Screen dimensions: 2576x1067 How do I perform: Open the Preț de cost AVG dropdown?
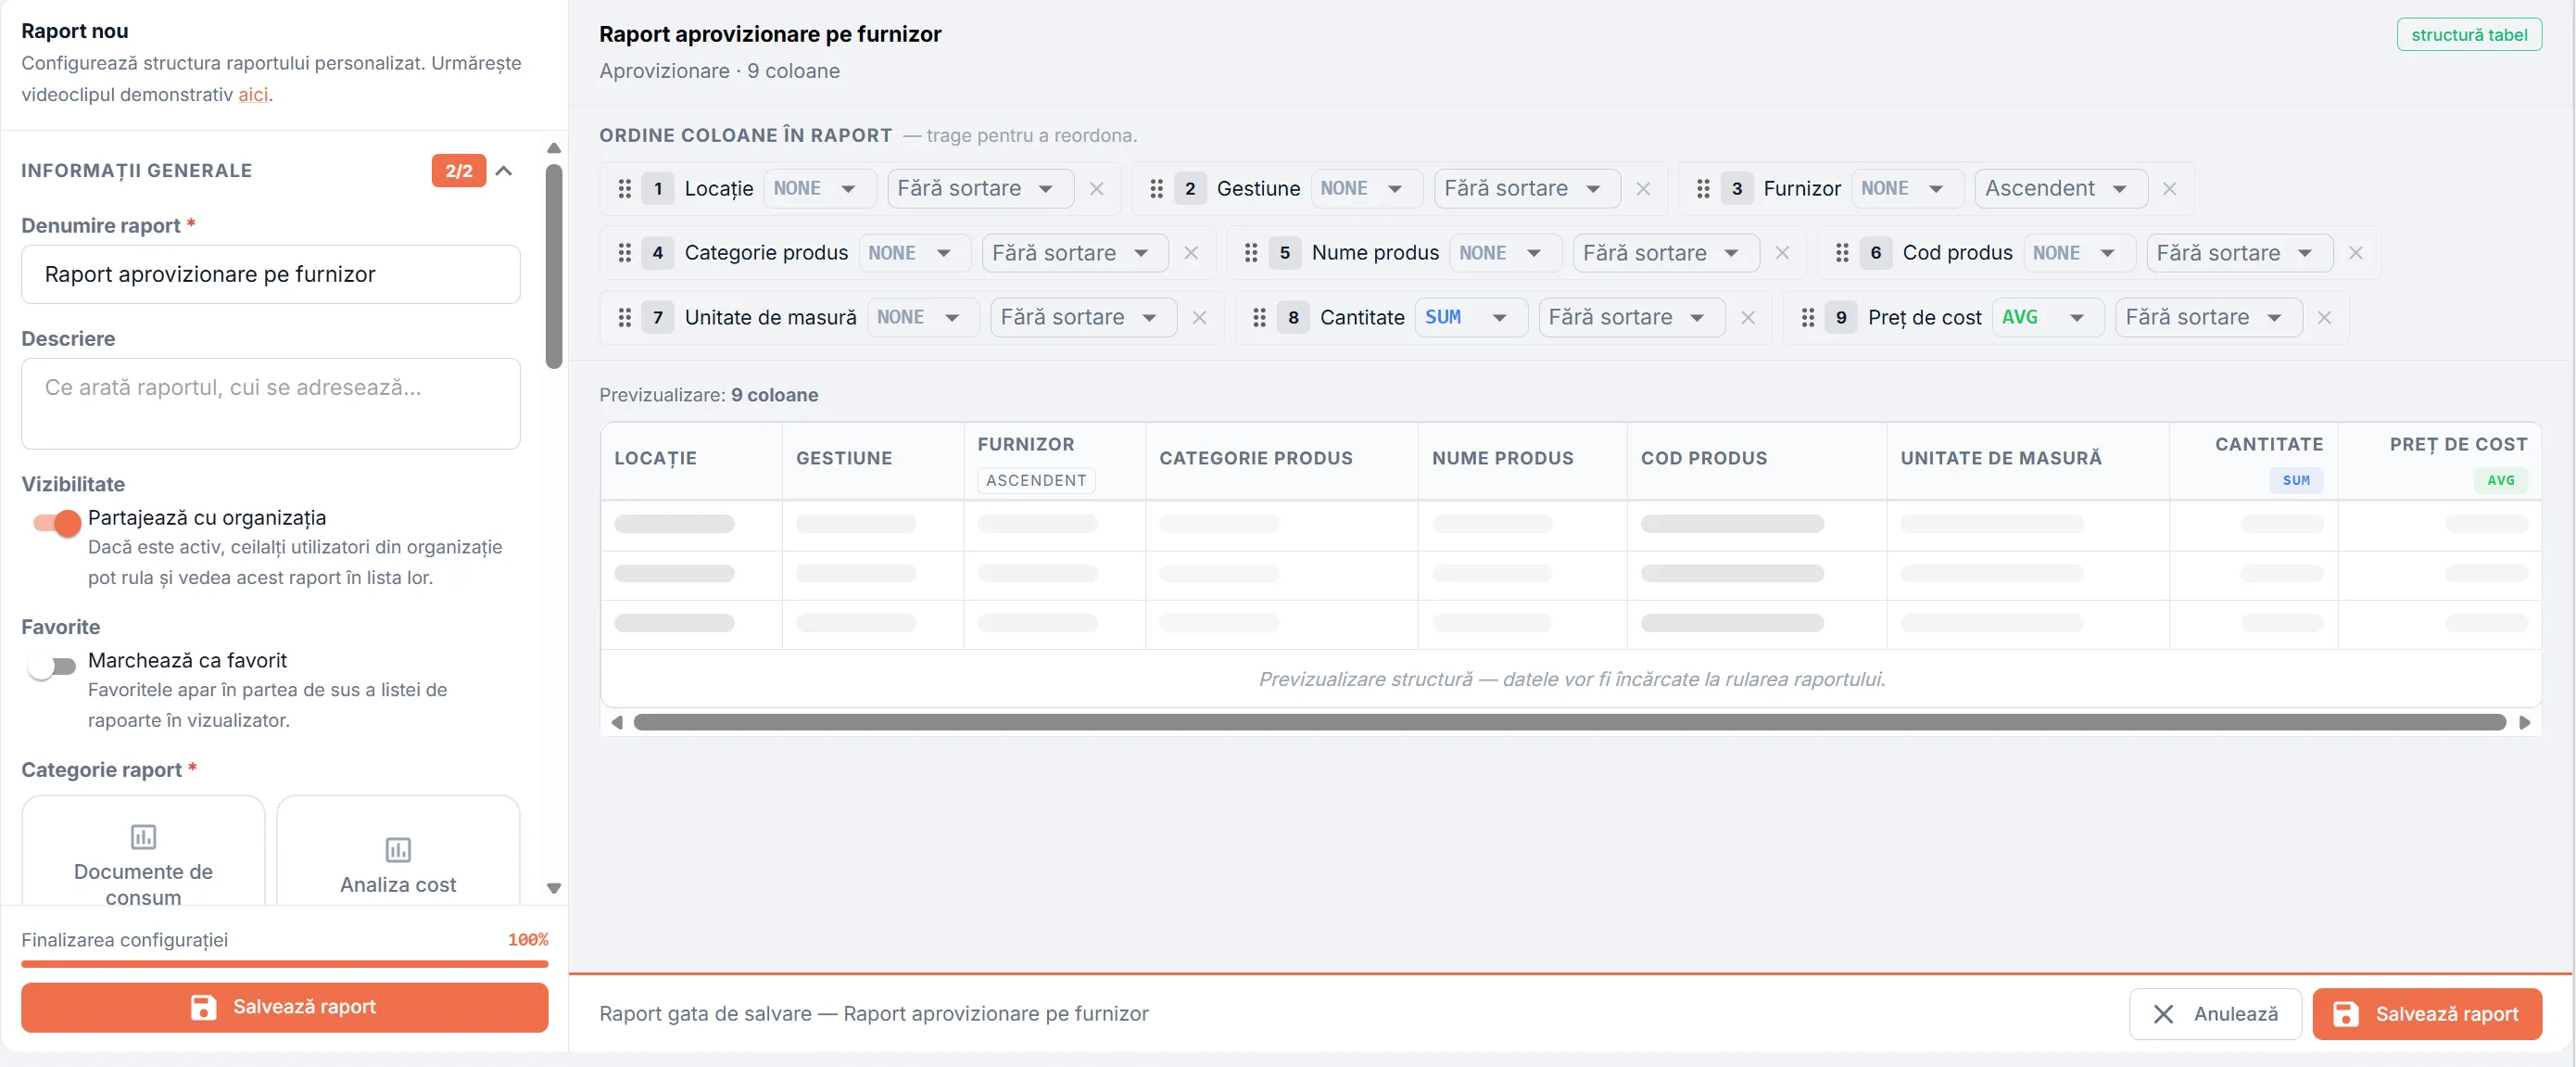pyautogui.click(x=2047, y=317)
